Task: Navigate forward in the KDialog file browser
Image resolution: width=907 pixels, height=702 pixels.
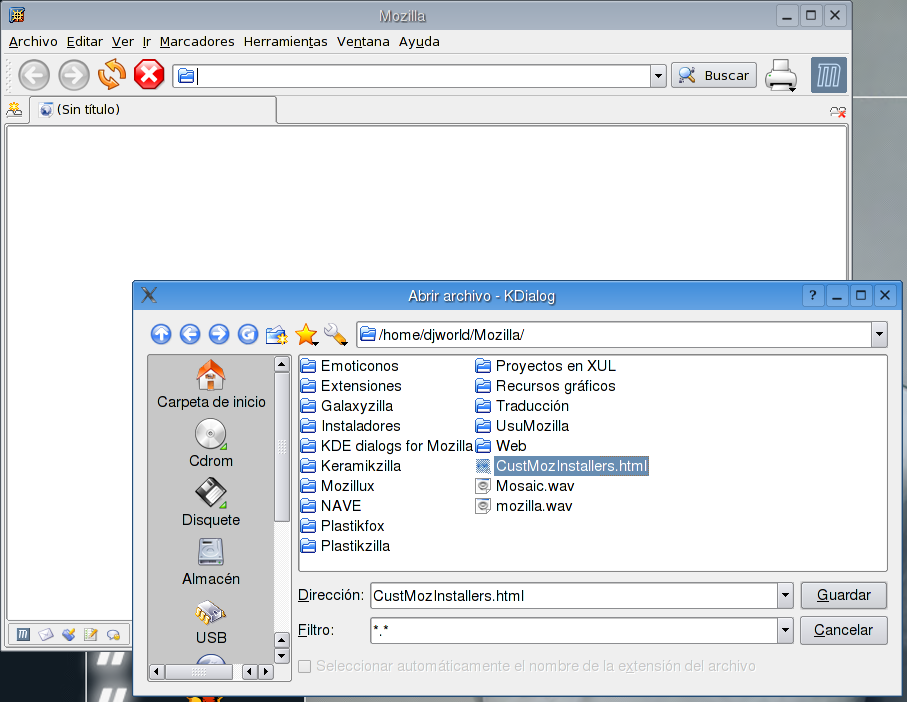Action: [219, 334]
